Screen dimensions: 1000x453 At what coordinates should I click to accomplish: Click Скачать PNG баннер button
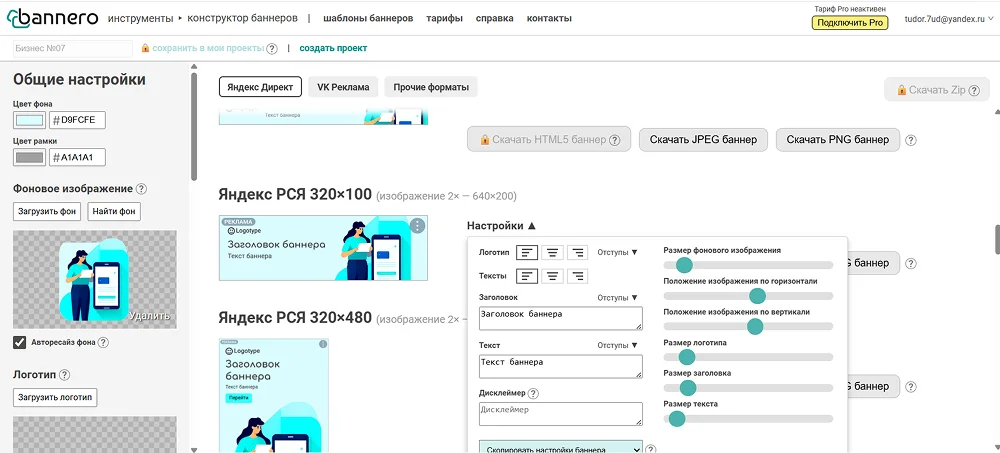click(x=837, y=140)
